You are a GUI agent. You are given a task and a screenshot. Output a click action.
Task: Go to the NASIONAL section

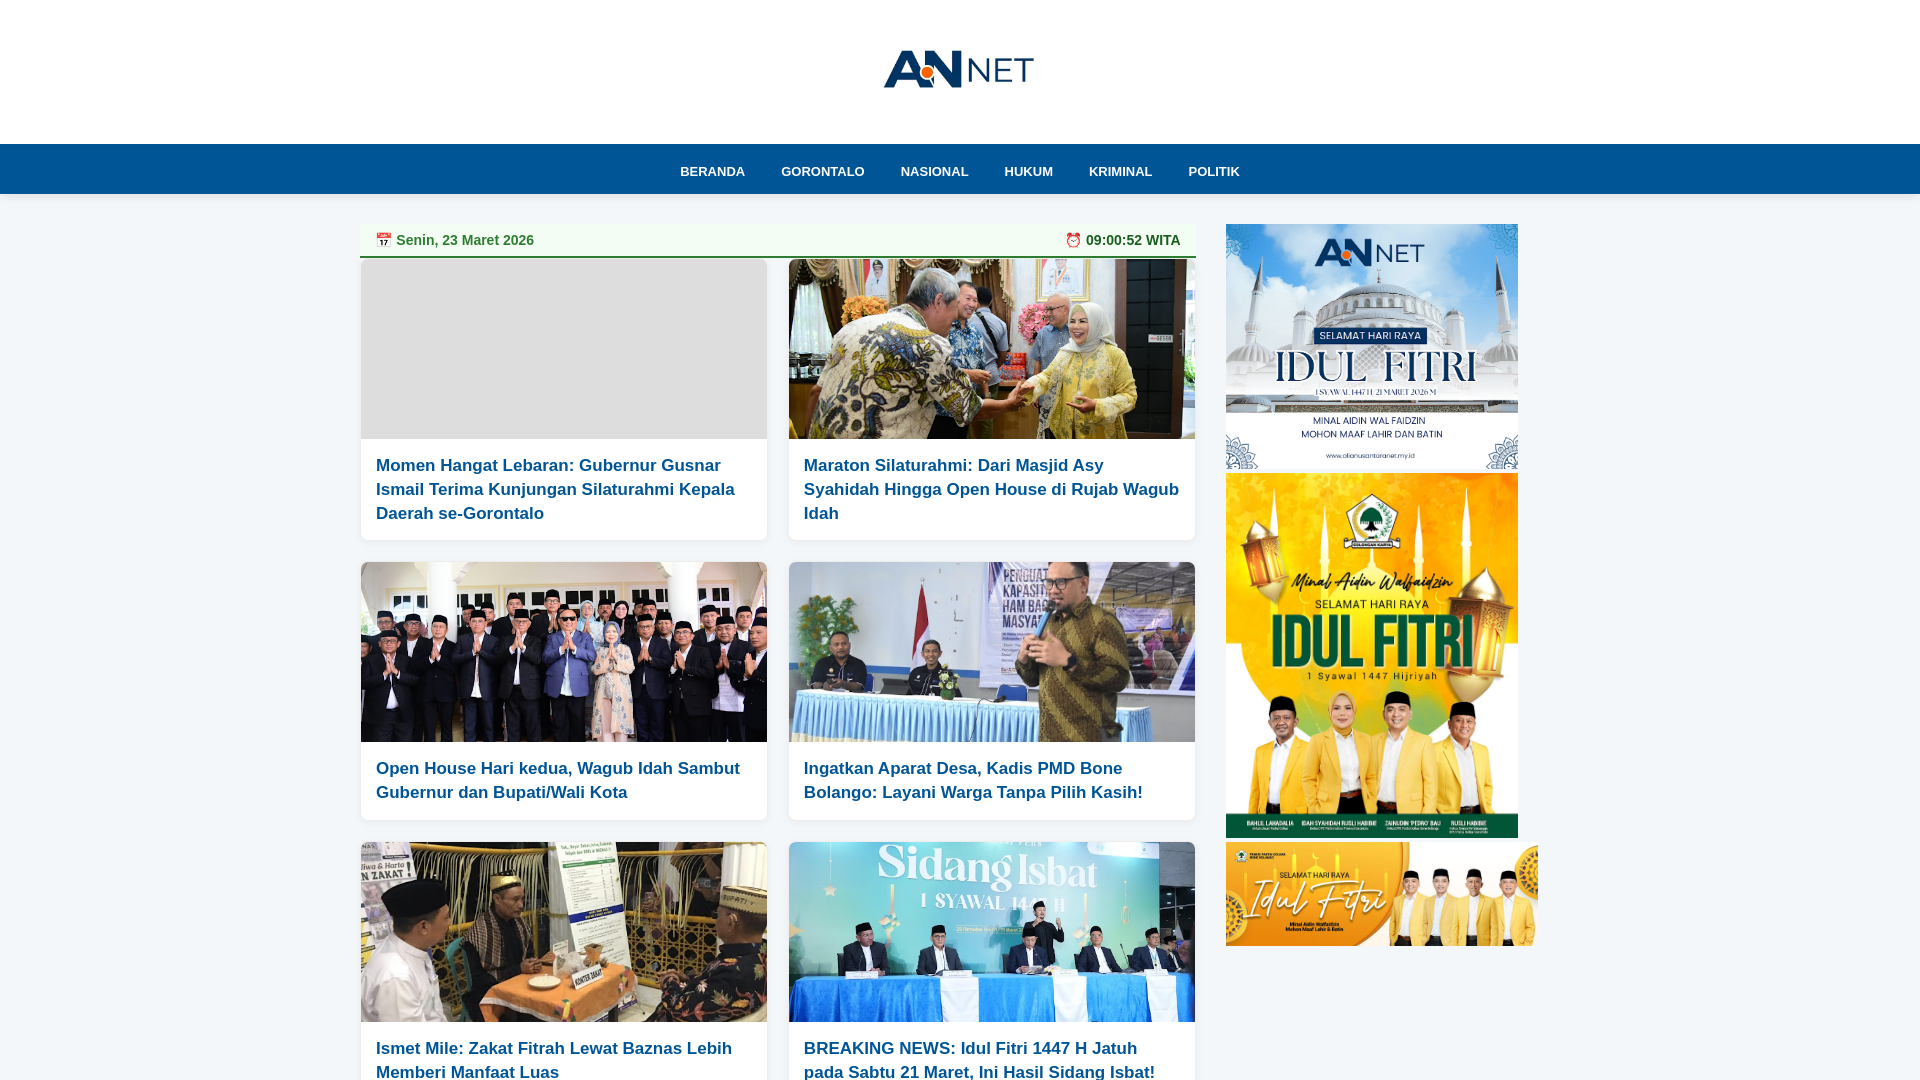934,172
